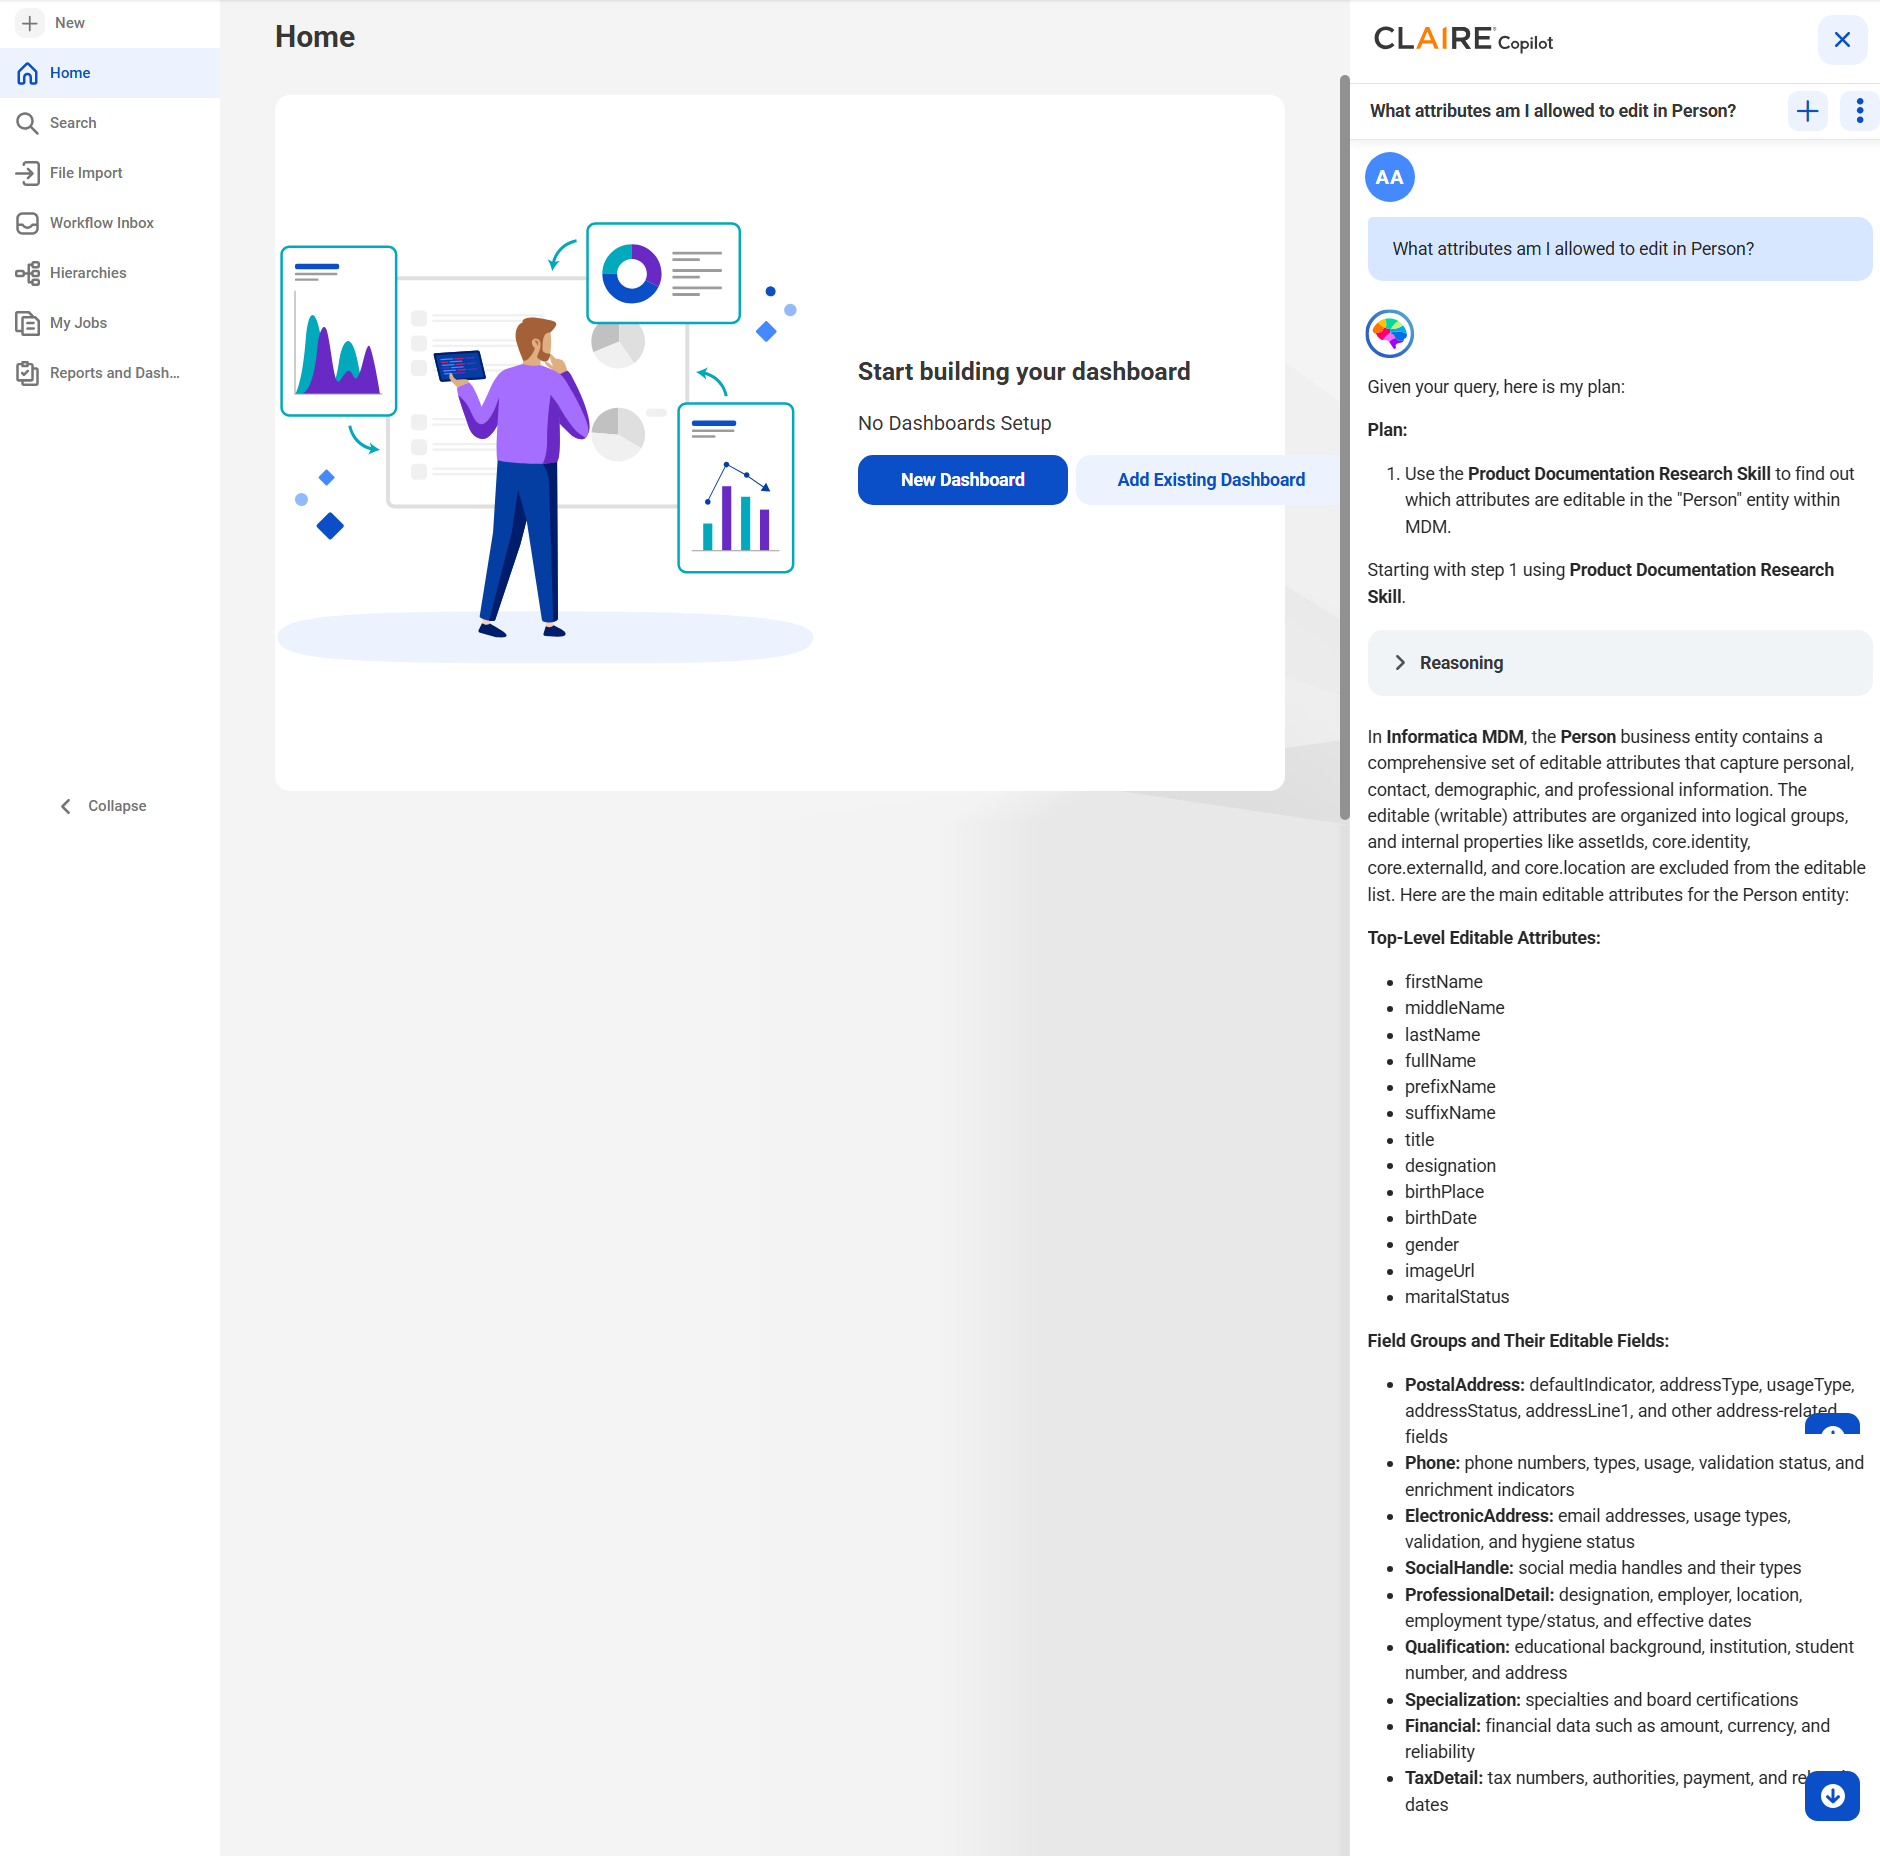
Task: Click the main page vertical scrollbar
Action: (1345, 448)
